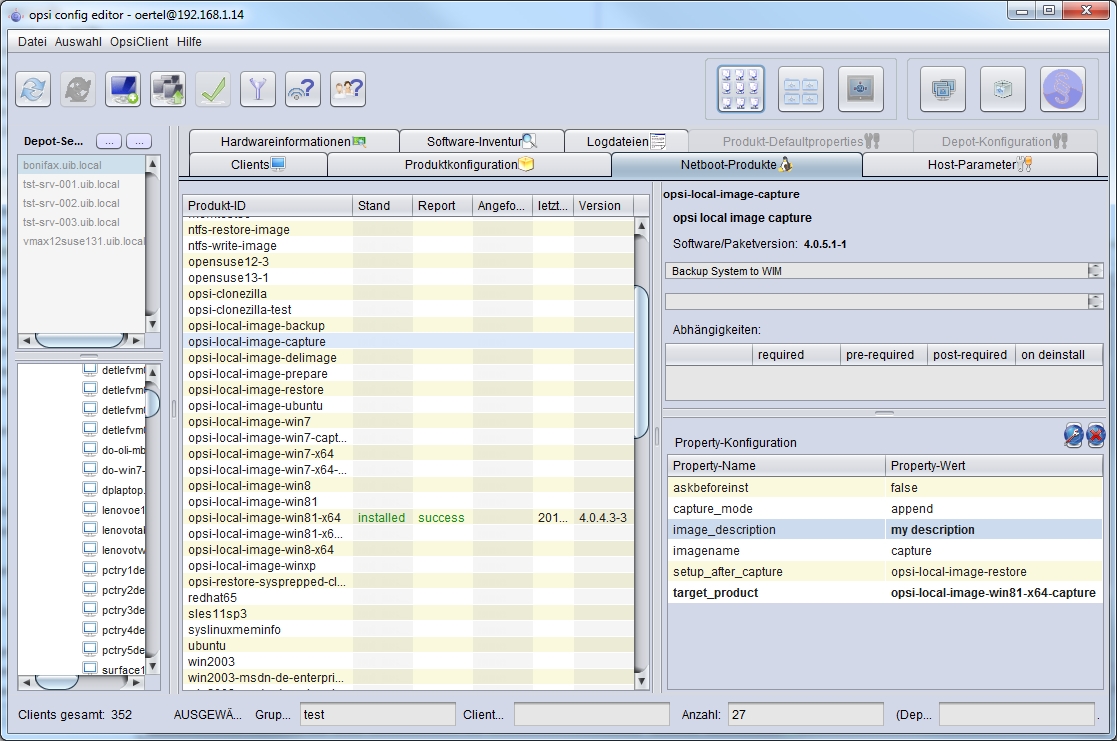Click the stacked monitors group actions icon
1117x741 pixels.
tap(943, 89)
